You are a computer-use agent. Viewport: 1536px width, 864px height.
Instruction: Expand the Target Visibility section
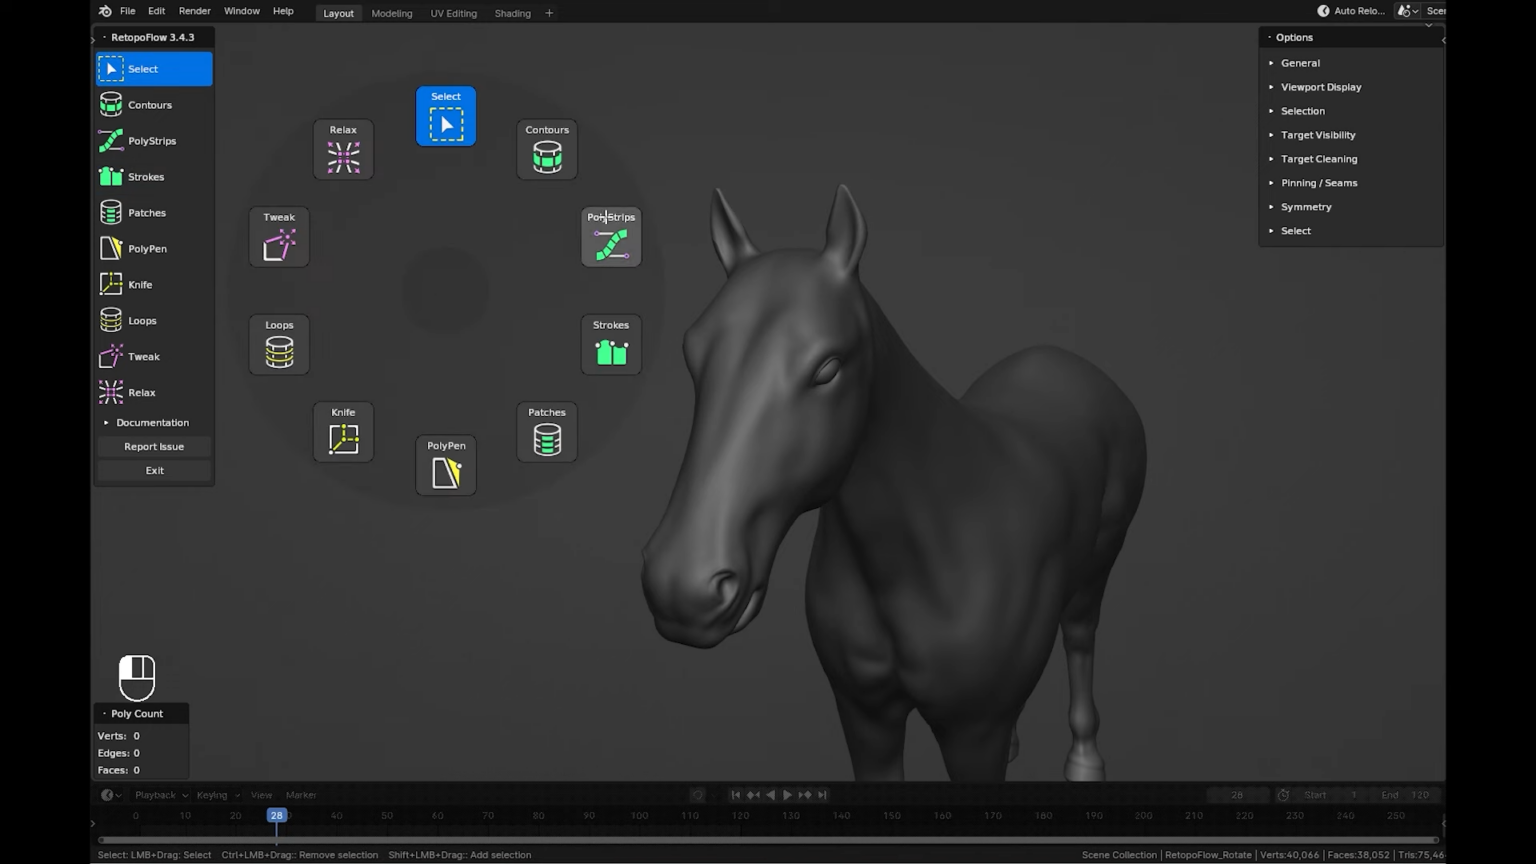click(x=1318, y=134)
